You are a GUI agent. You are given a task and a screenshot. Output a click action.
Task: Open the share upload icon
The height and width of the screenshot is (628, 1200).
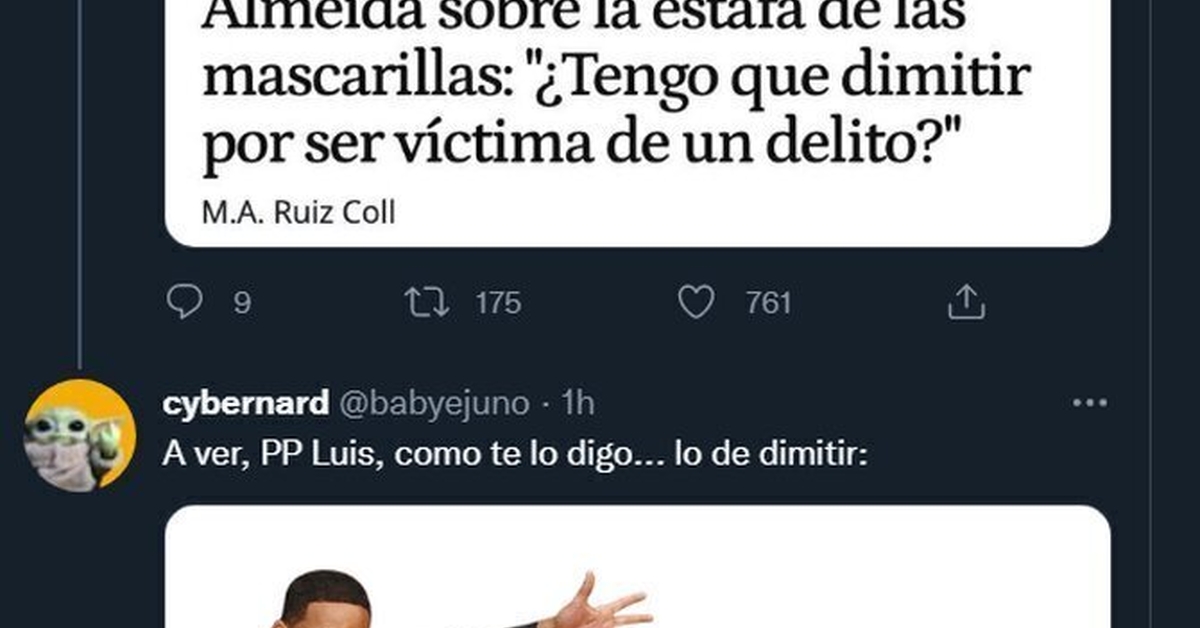[x=966, y=302]
